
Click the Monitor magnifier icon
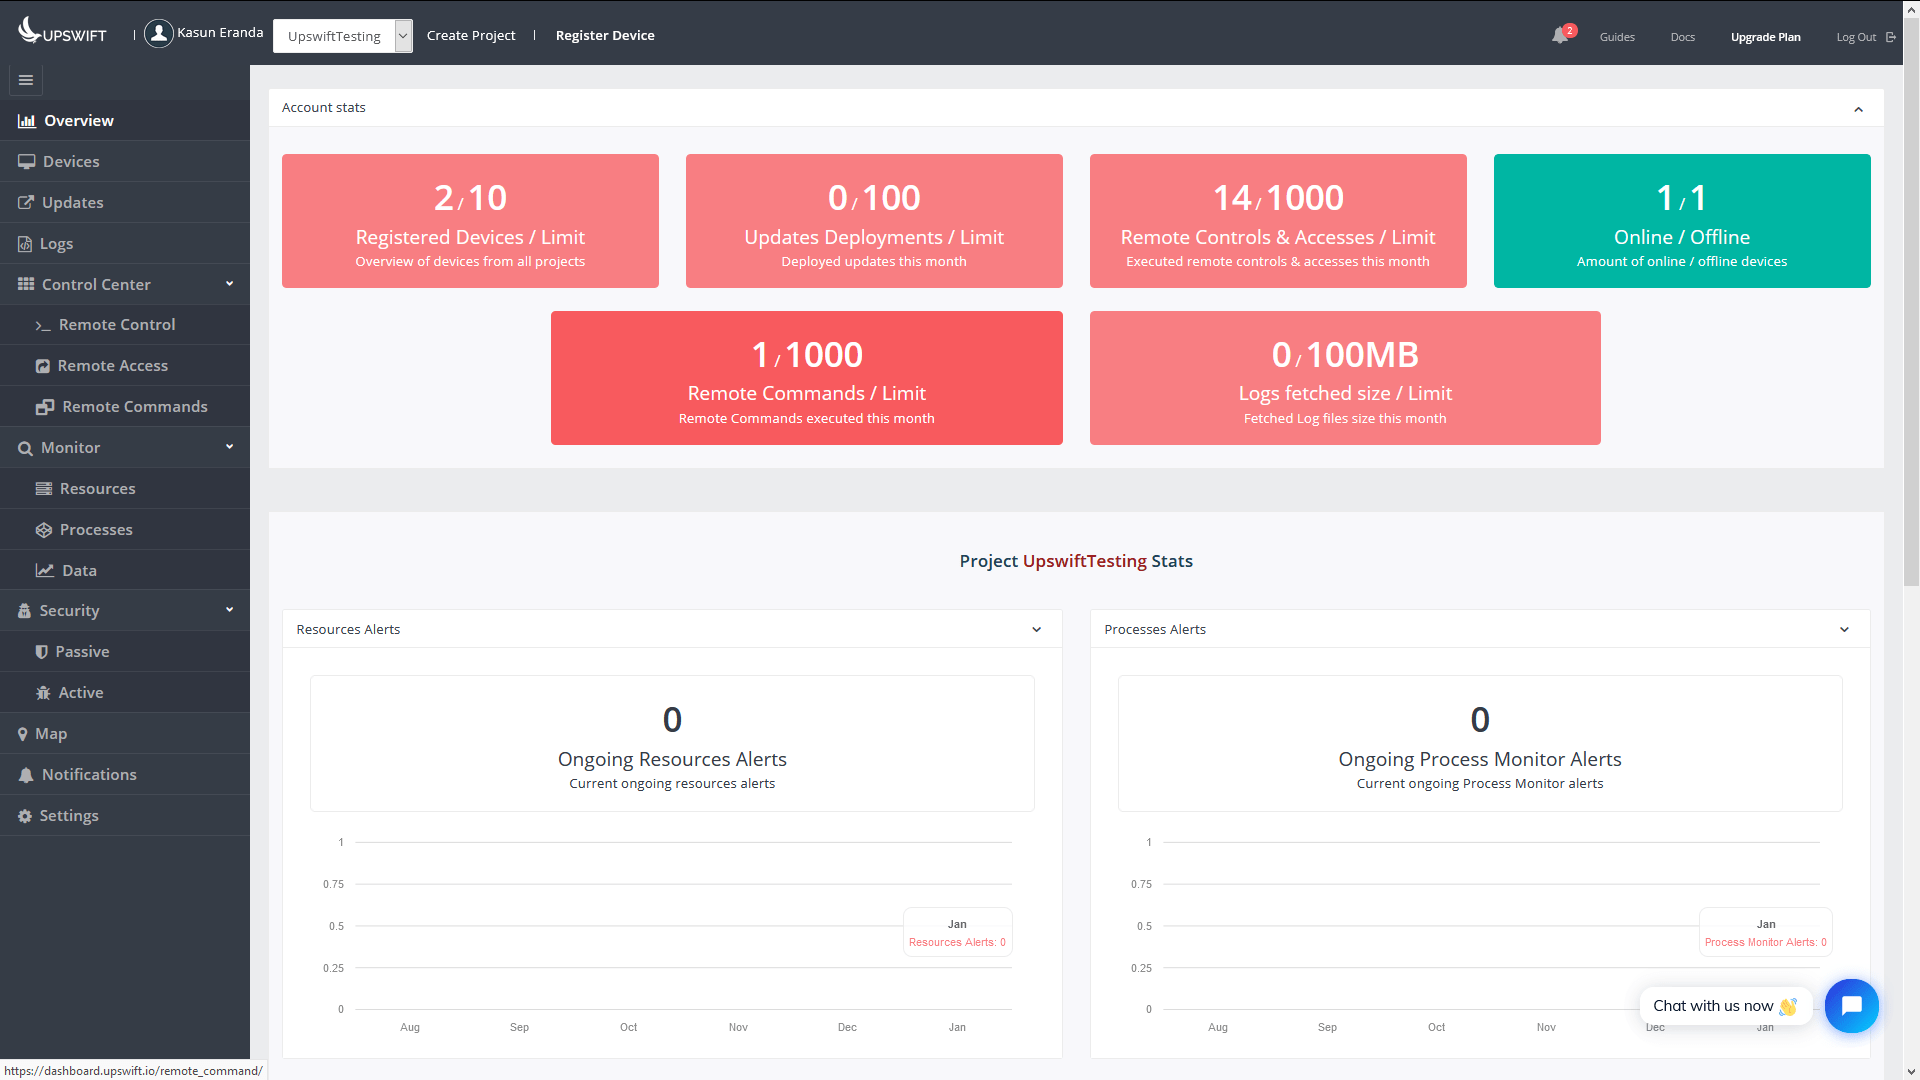[x=25, y=449]
